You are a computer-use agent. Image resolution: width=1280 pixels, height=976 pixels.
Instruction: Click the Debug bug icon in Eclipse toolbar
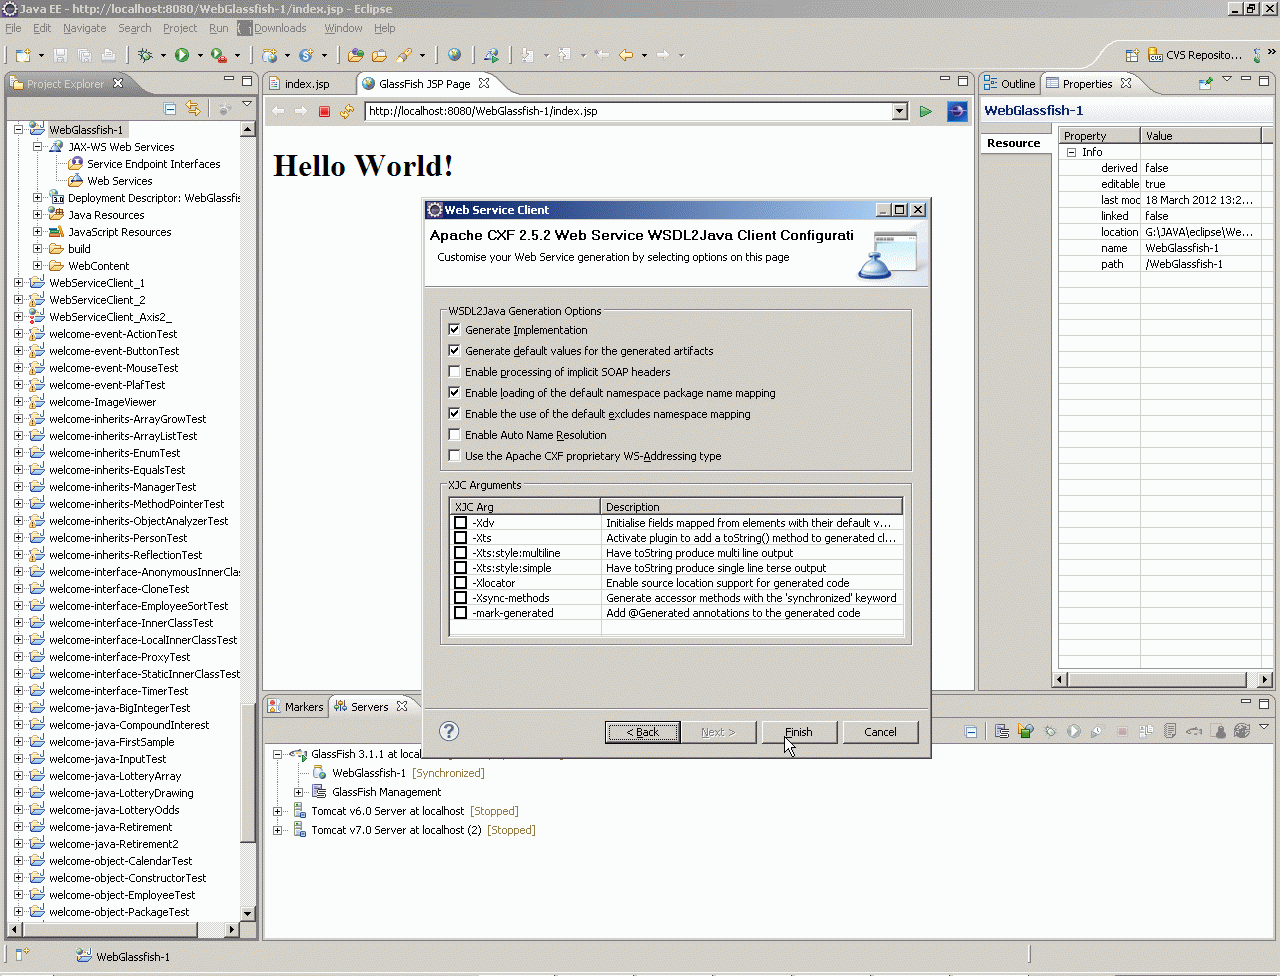tap(146, 55)
